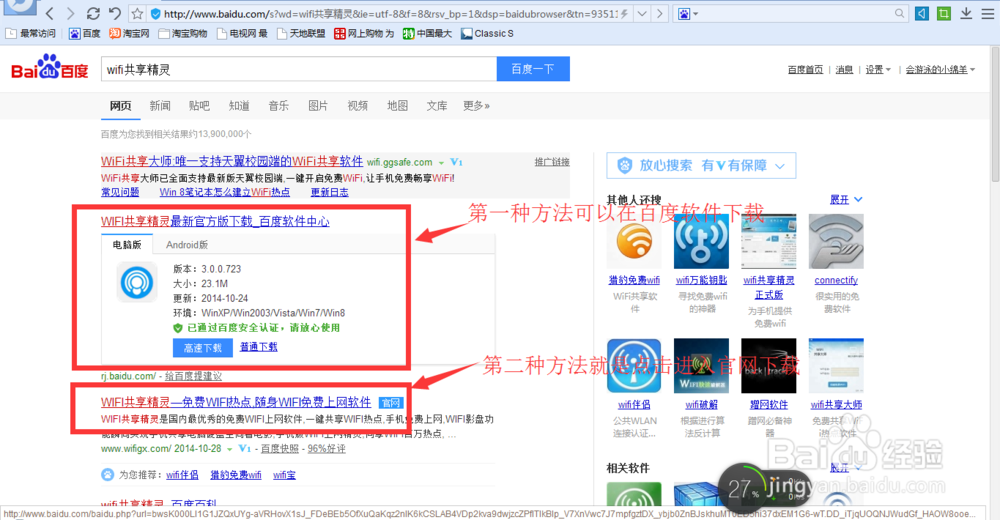Click the magnifier icon in browser search box
This screenshot has height=520, width=1000.
[x=899, y=13]
